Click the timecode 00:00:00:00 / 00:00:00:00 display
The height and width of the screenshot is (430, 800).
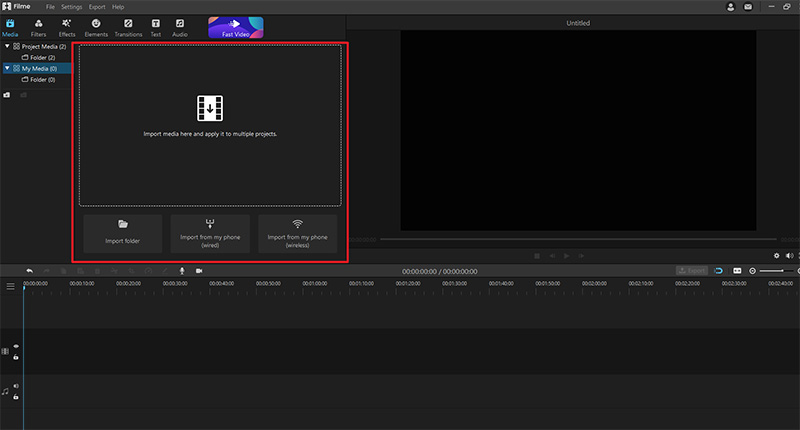[440, 271]
